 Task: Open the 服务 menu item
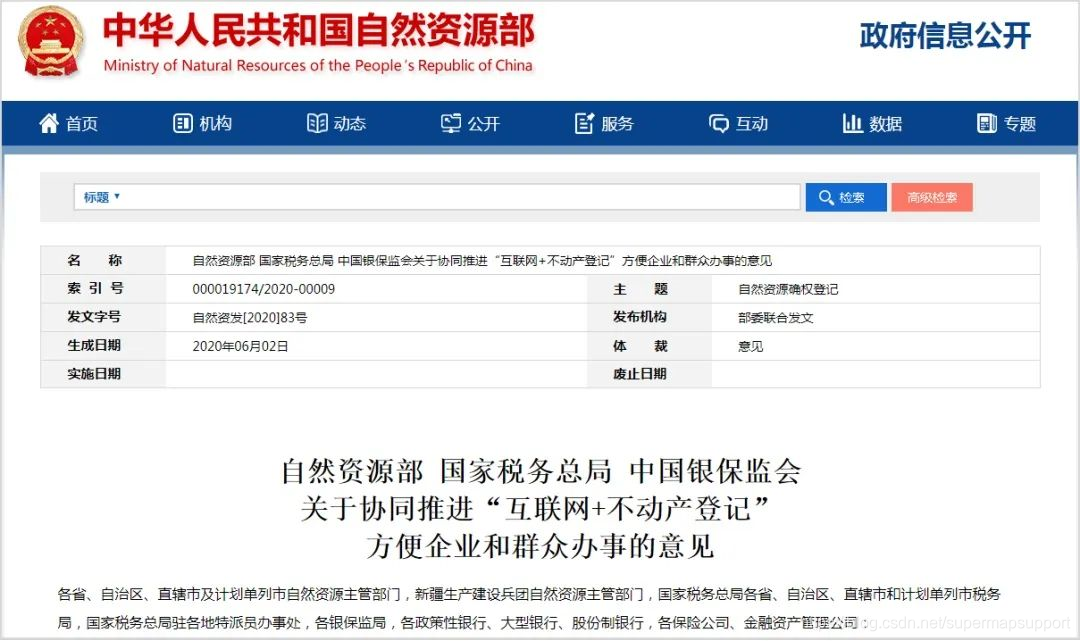(x=604, y=123)
